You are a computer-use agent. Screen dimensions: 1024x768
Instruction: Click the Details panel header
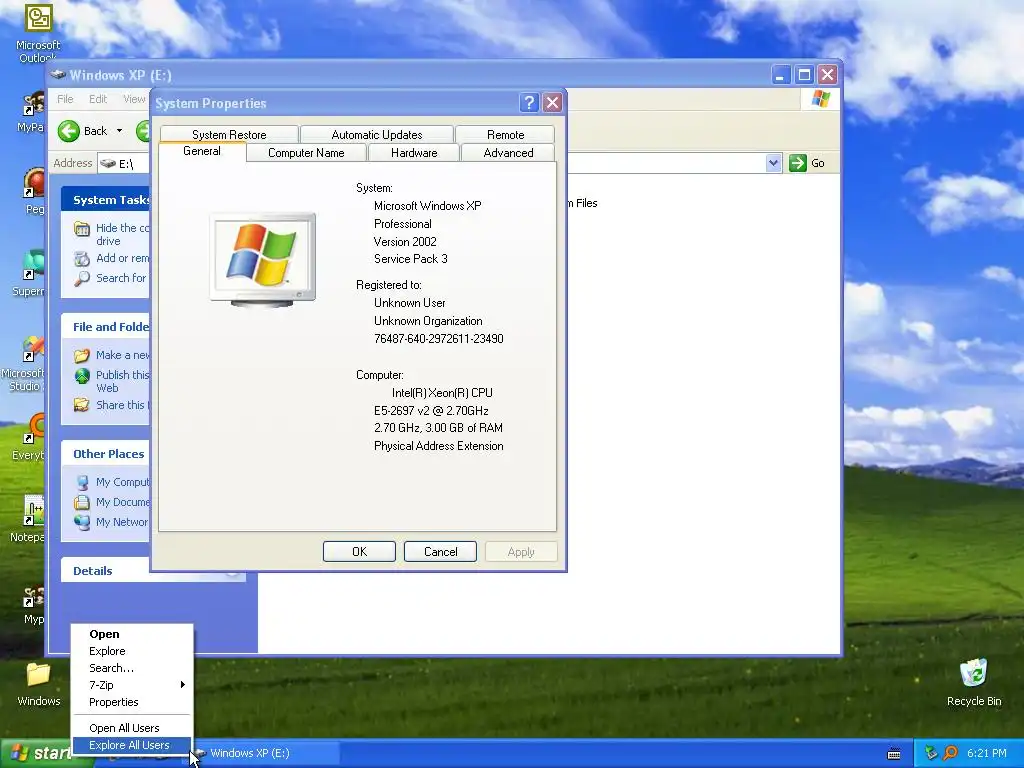pos(153,570)
